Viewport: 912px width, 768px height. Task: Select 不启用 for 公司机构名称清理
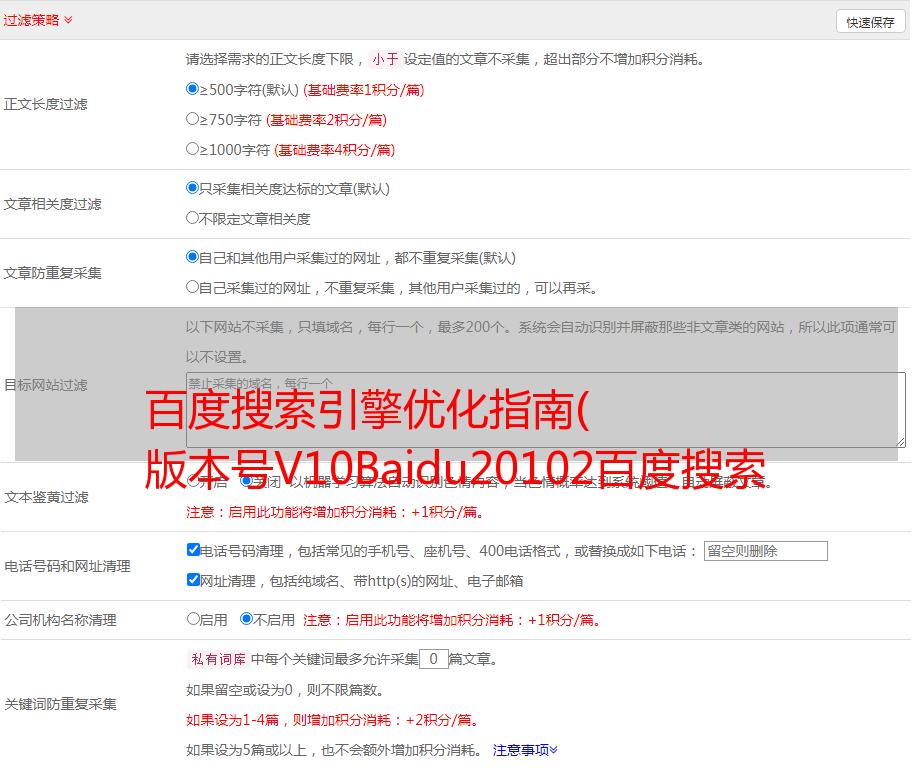point(247,619)
